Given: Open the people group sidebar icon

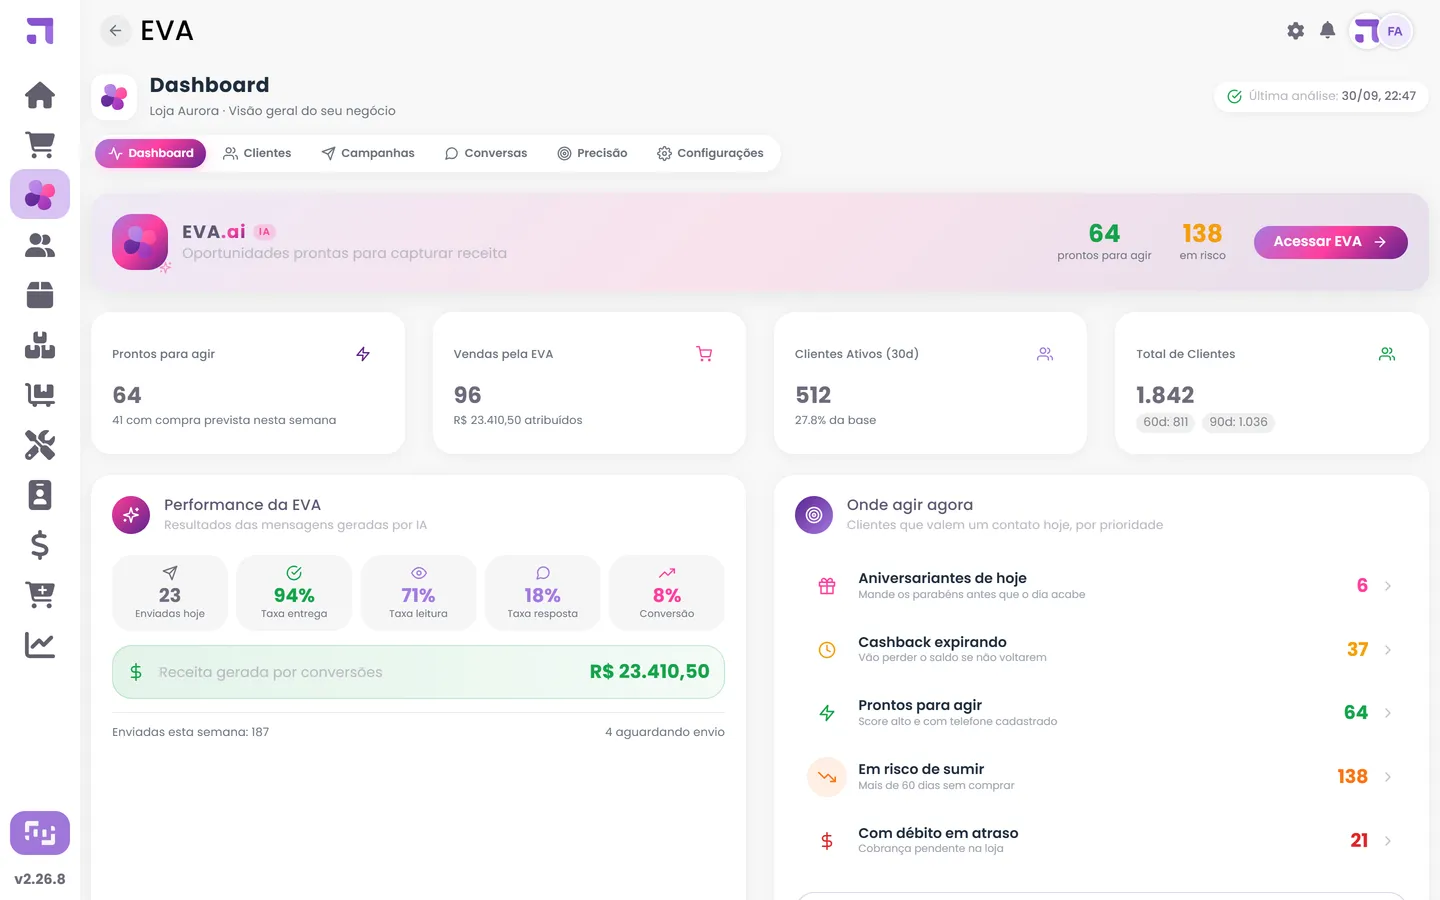Looking at the screenshot, I should tap(40, 245).
